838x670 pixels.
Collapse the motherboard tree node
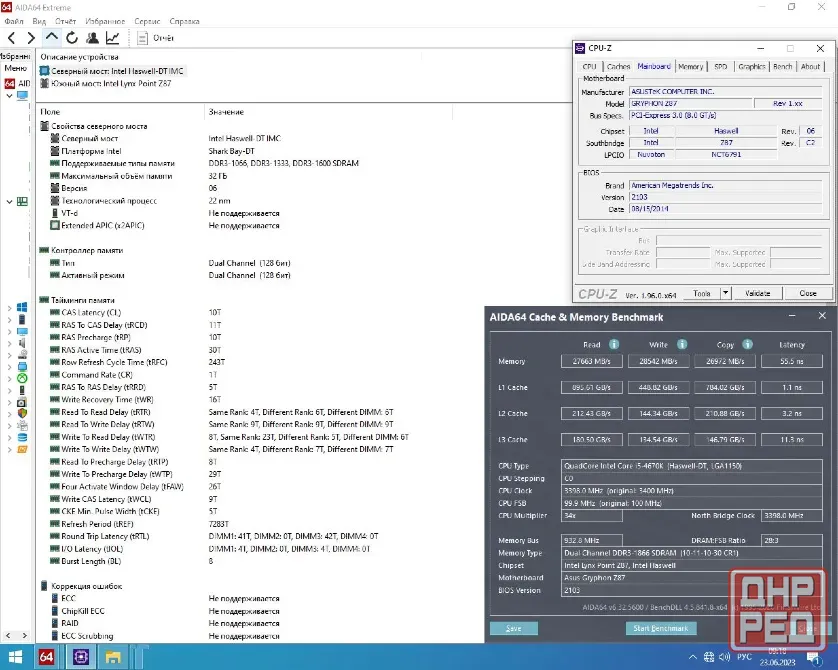click(9, 201)
